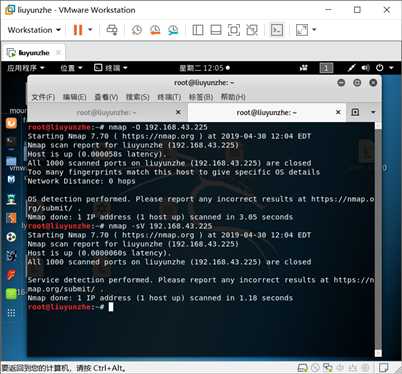
Task: Click the 'Network Distance: 0 hops' line
Action: pos(82,181)
